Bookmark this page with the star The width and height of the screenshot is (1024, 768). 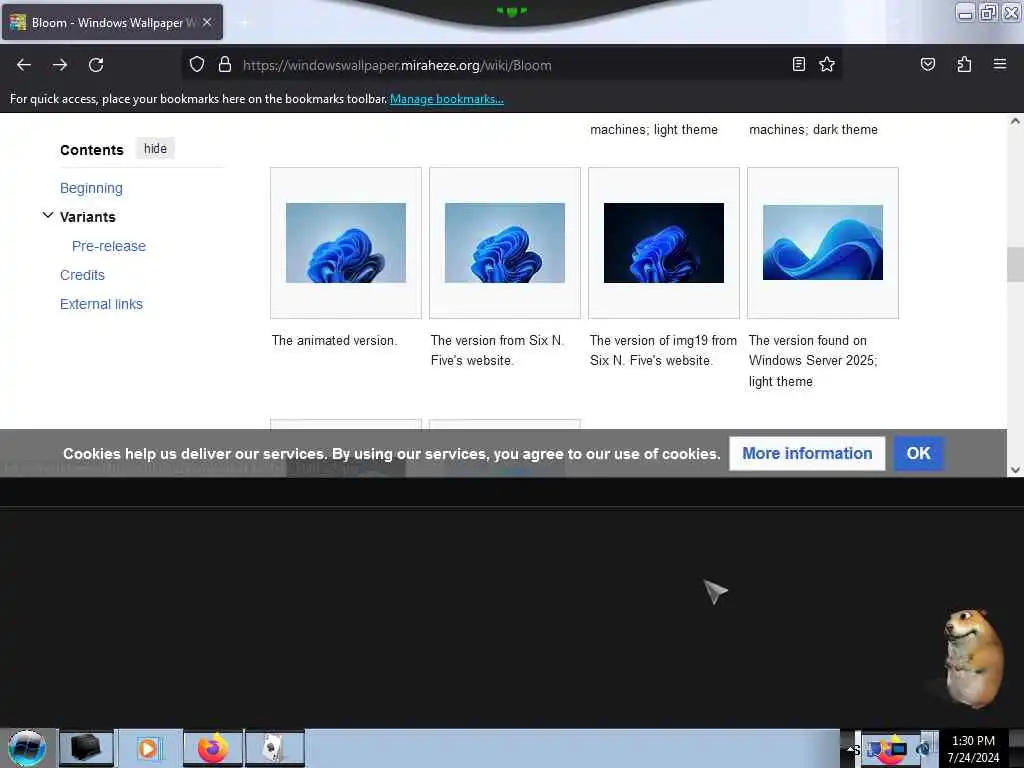(x=827, y=64)
